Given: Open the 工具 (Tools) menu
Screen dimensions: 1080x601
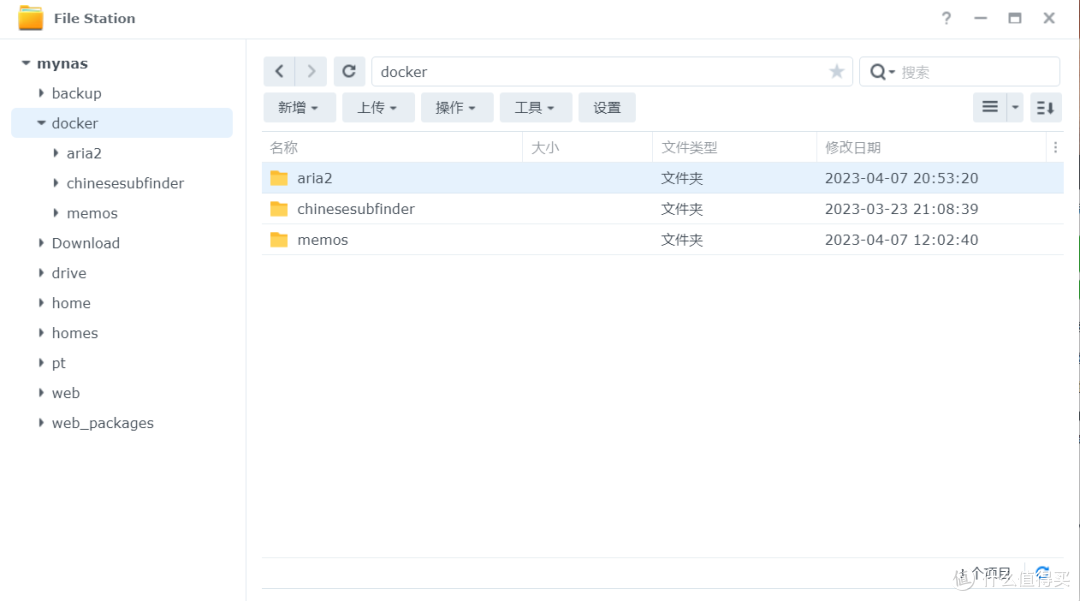Looking at the screenshot, I should coord(536,107).
